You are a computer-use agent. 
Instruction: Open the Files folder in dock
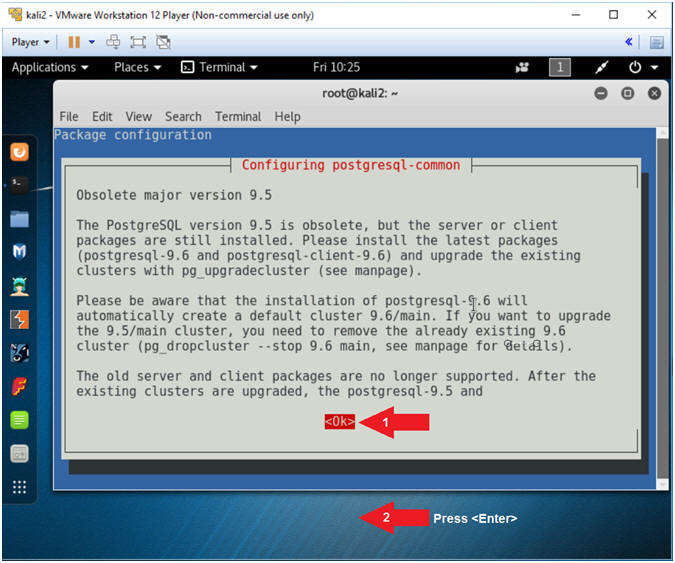[x=19, y=219]
